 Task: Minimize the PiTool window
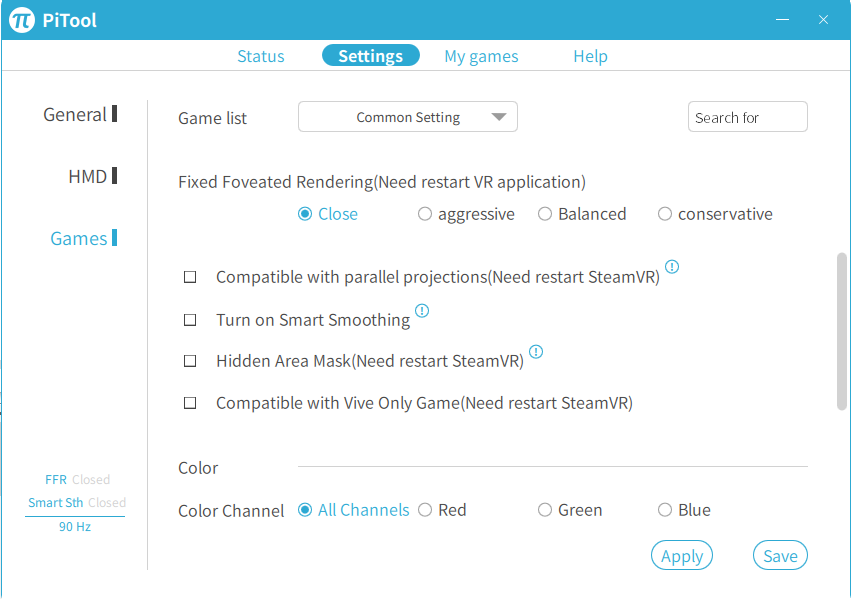pos(785,20)
